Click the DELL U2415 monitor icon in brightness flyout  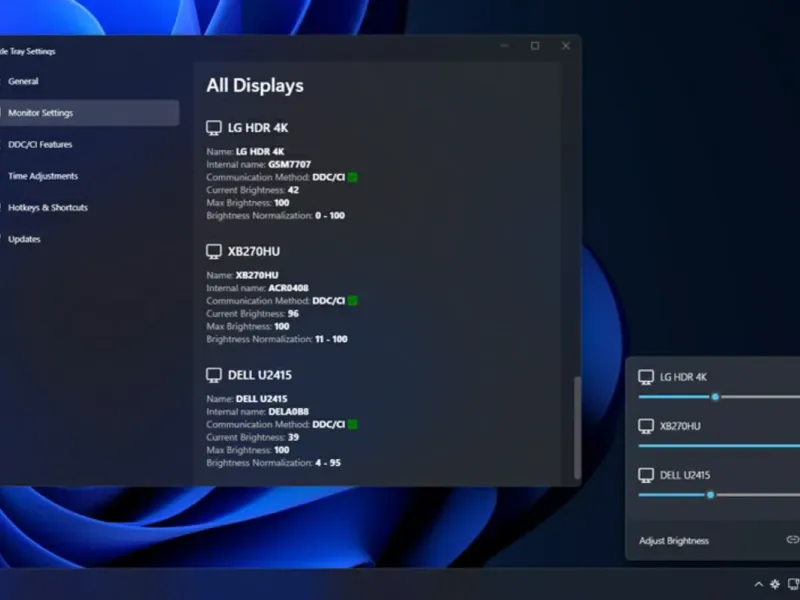[x=646, y=475]
